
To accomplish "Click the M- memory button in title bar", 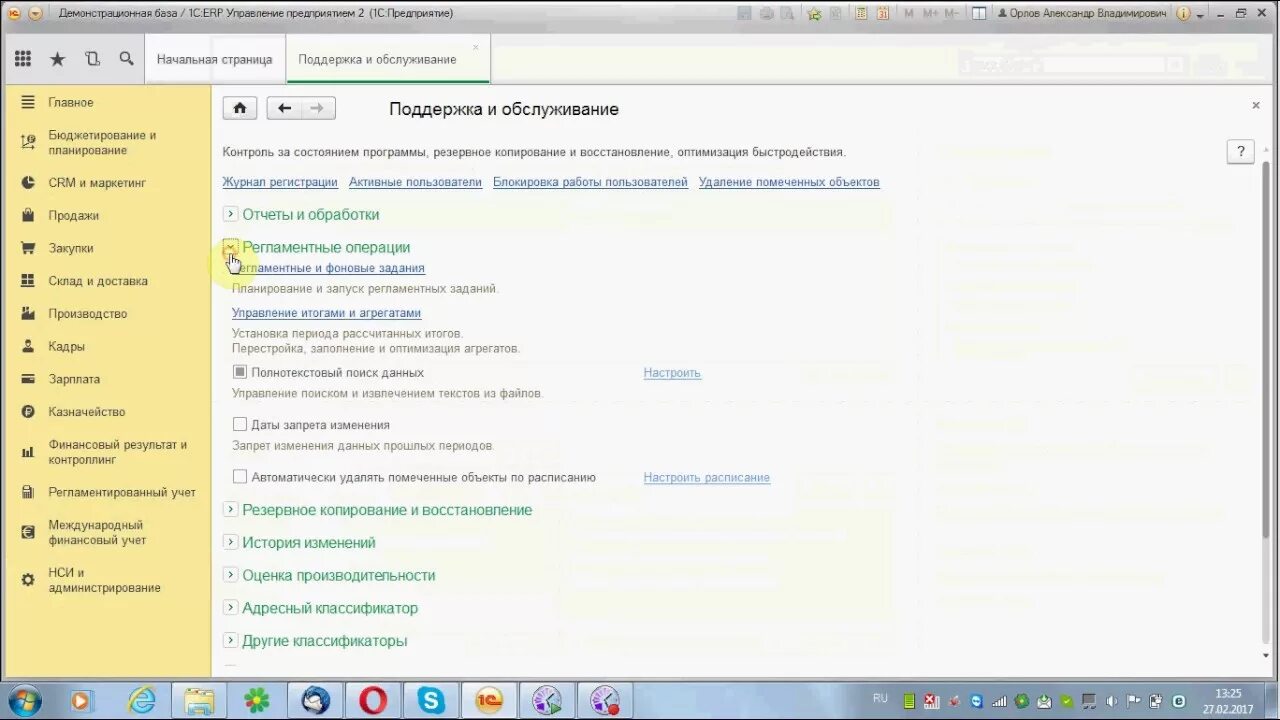I will (952, 13).
